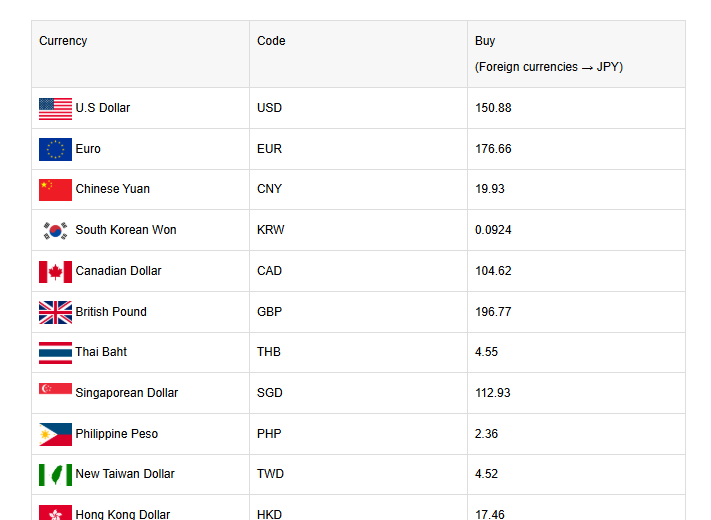Image resolution: width=711 pixels, height=520 pixels.
Task: Click the Buy column header
Action: point(485,41)
